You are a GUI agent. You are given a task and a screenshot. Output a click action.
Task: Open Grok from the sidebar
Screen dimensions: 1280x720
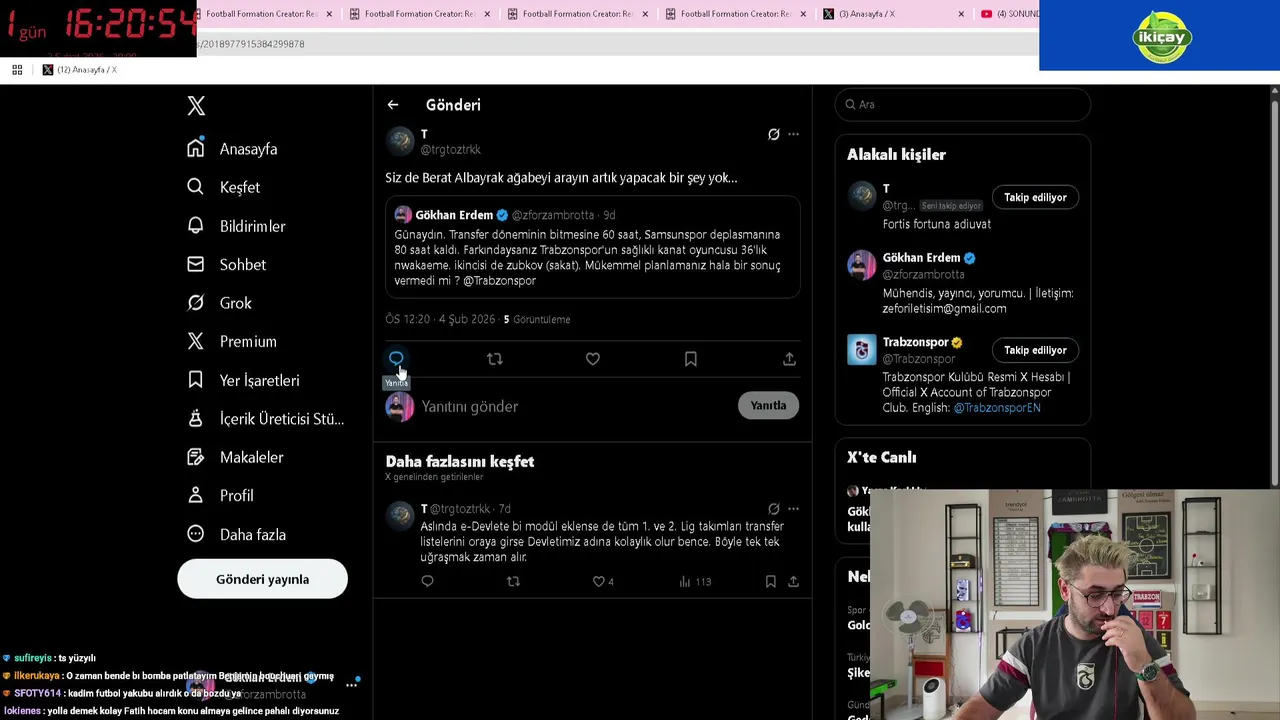219,303
